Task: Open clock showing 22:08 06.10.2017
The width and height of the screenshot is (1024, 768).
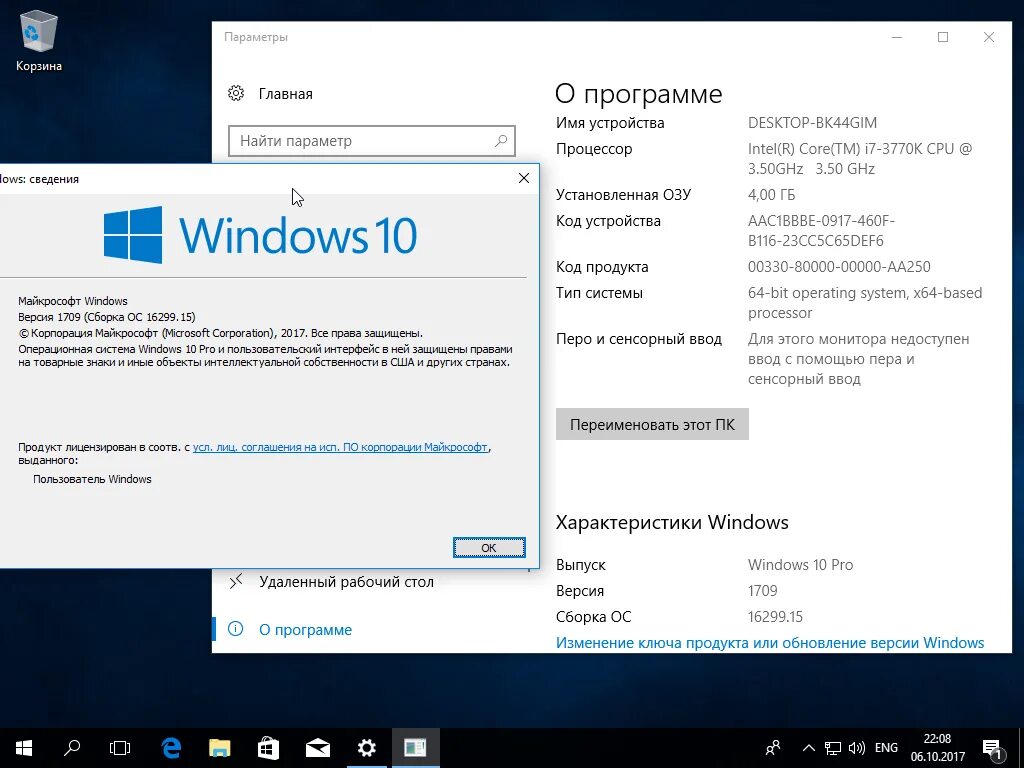Action: click(937, 748)
